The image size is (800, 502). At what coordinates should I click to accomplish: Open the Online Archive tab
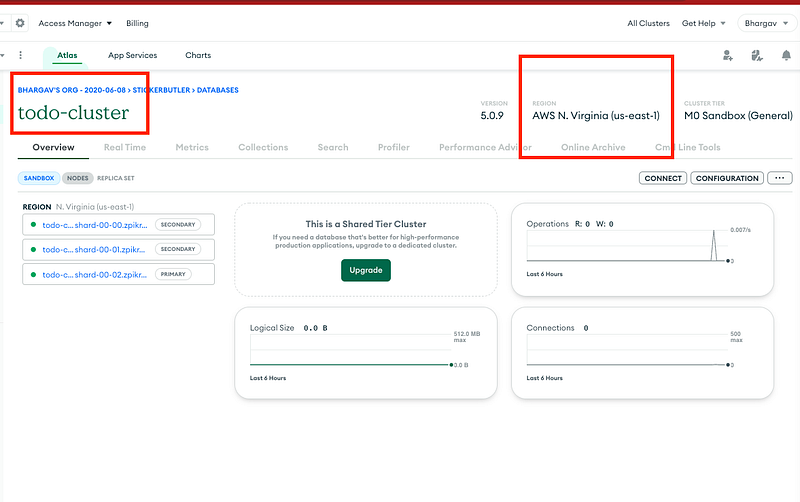point(593,147)
